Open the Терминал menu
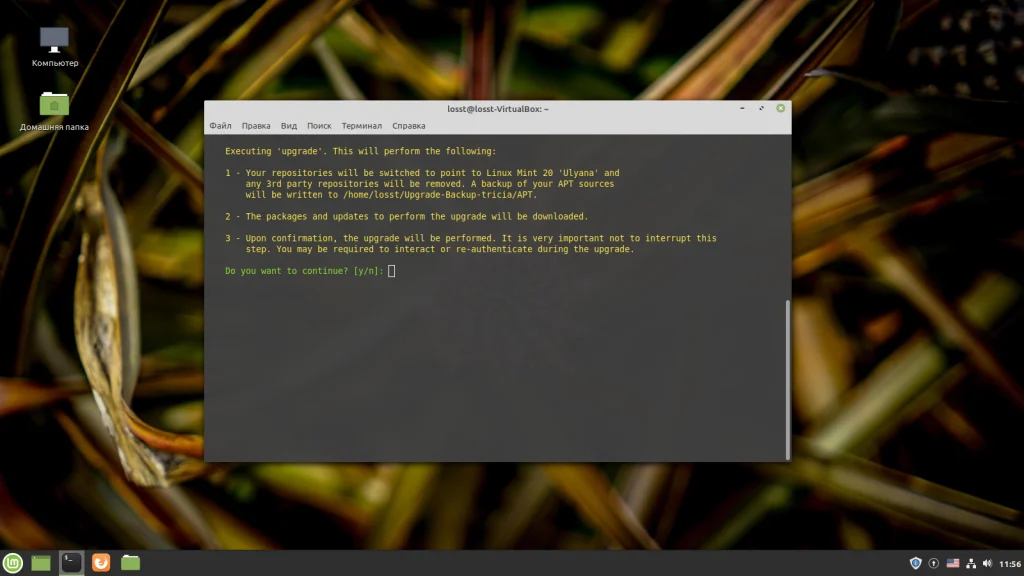Viewport: 1024px width, 576px height. pos(362,125)
